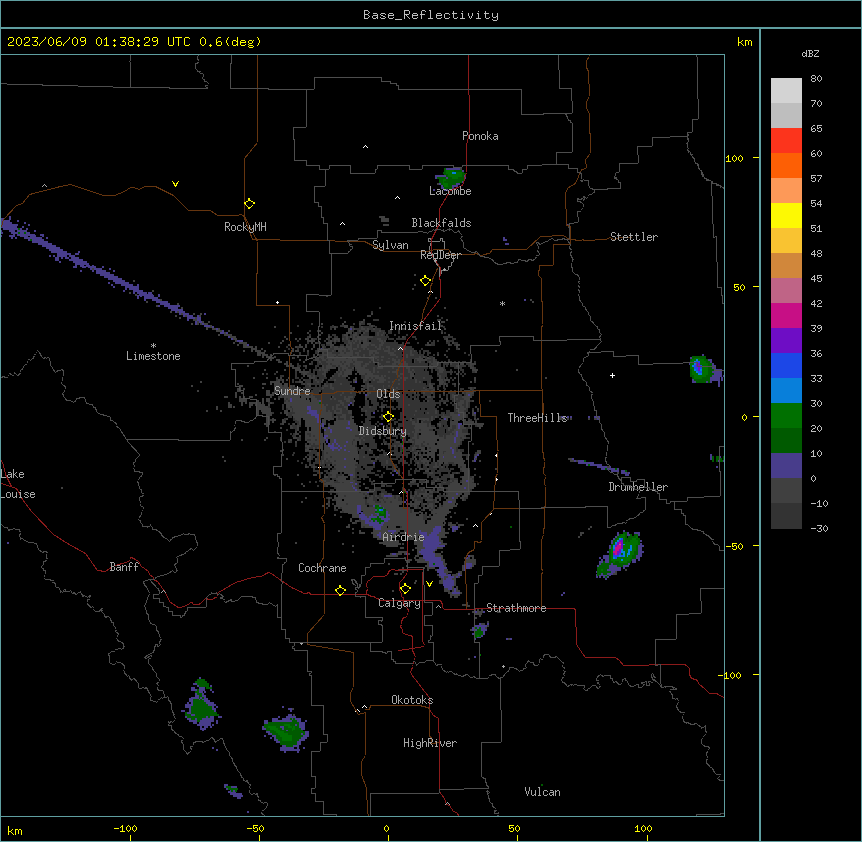Image resolution: width=862 pixels, height=842 pixels.
Task: Click the RedDeer city label
Action: coord(440,255)
